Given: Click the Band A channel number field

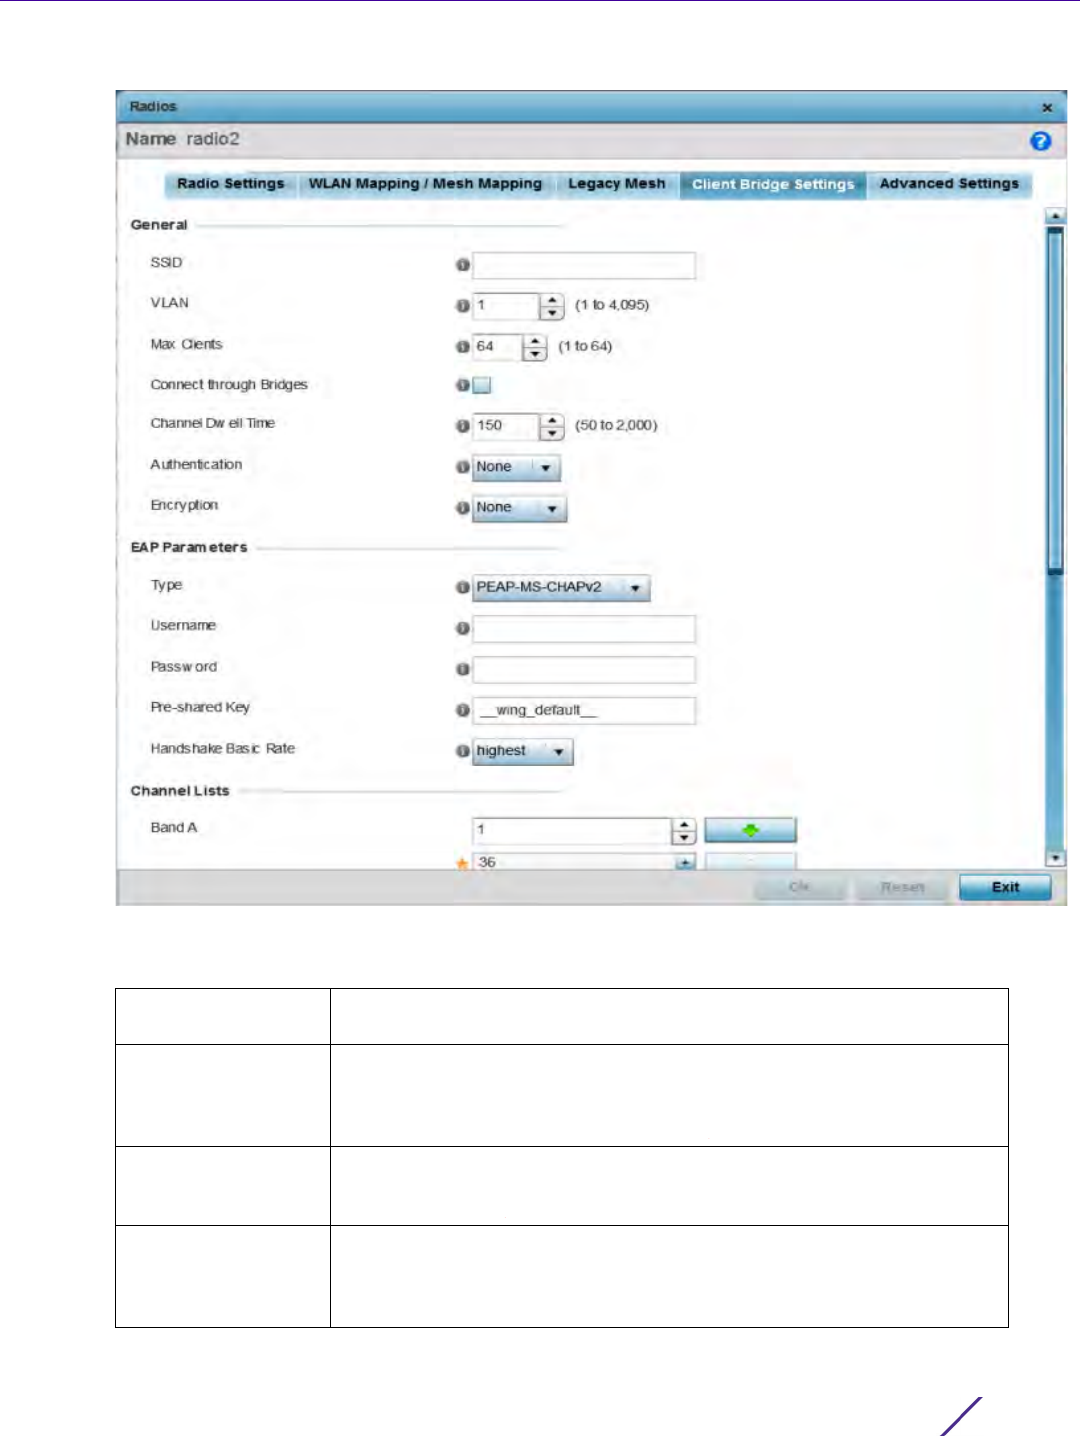Looking at the screenshot, I should click(x=572, y=831).
